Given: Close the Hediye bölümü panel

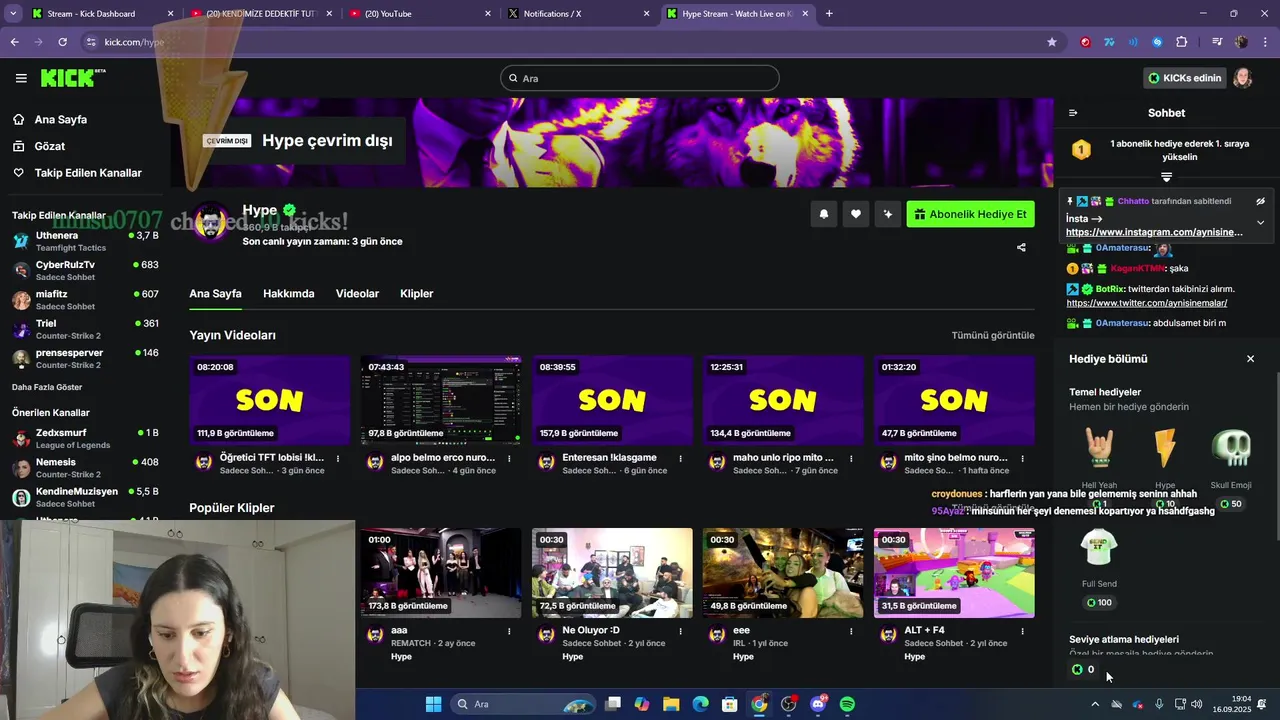Looking at the screenshot, I should pos(1250,359).
